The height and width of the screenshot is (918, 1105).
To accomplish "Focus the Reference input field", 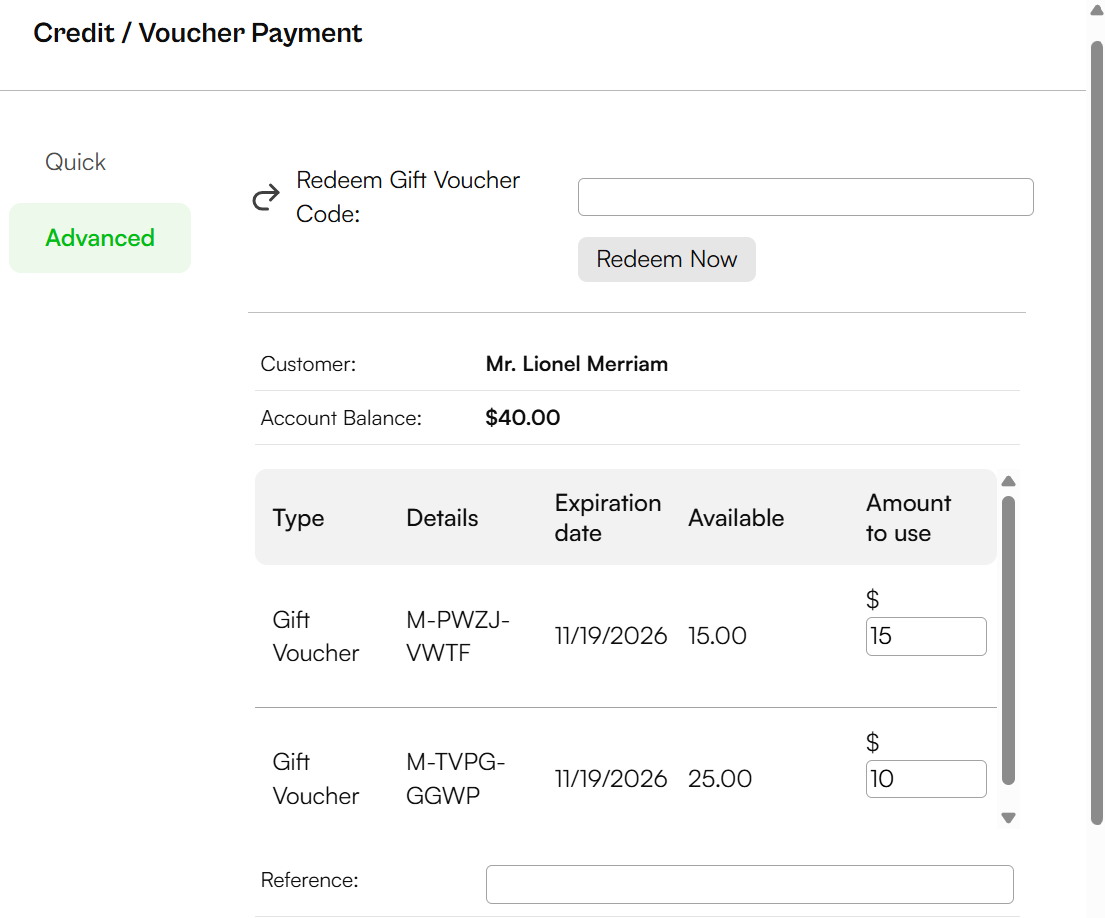I will [750, 884].
